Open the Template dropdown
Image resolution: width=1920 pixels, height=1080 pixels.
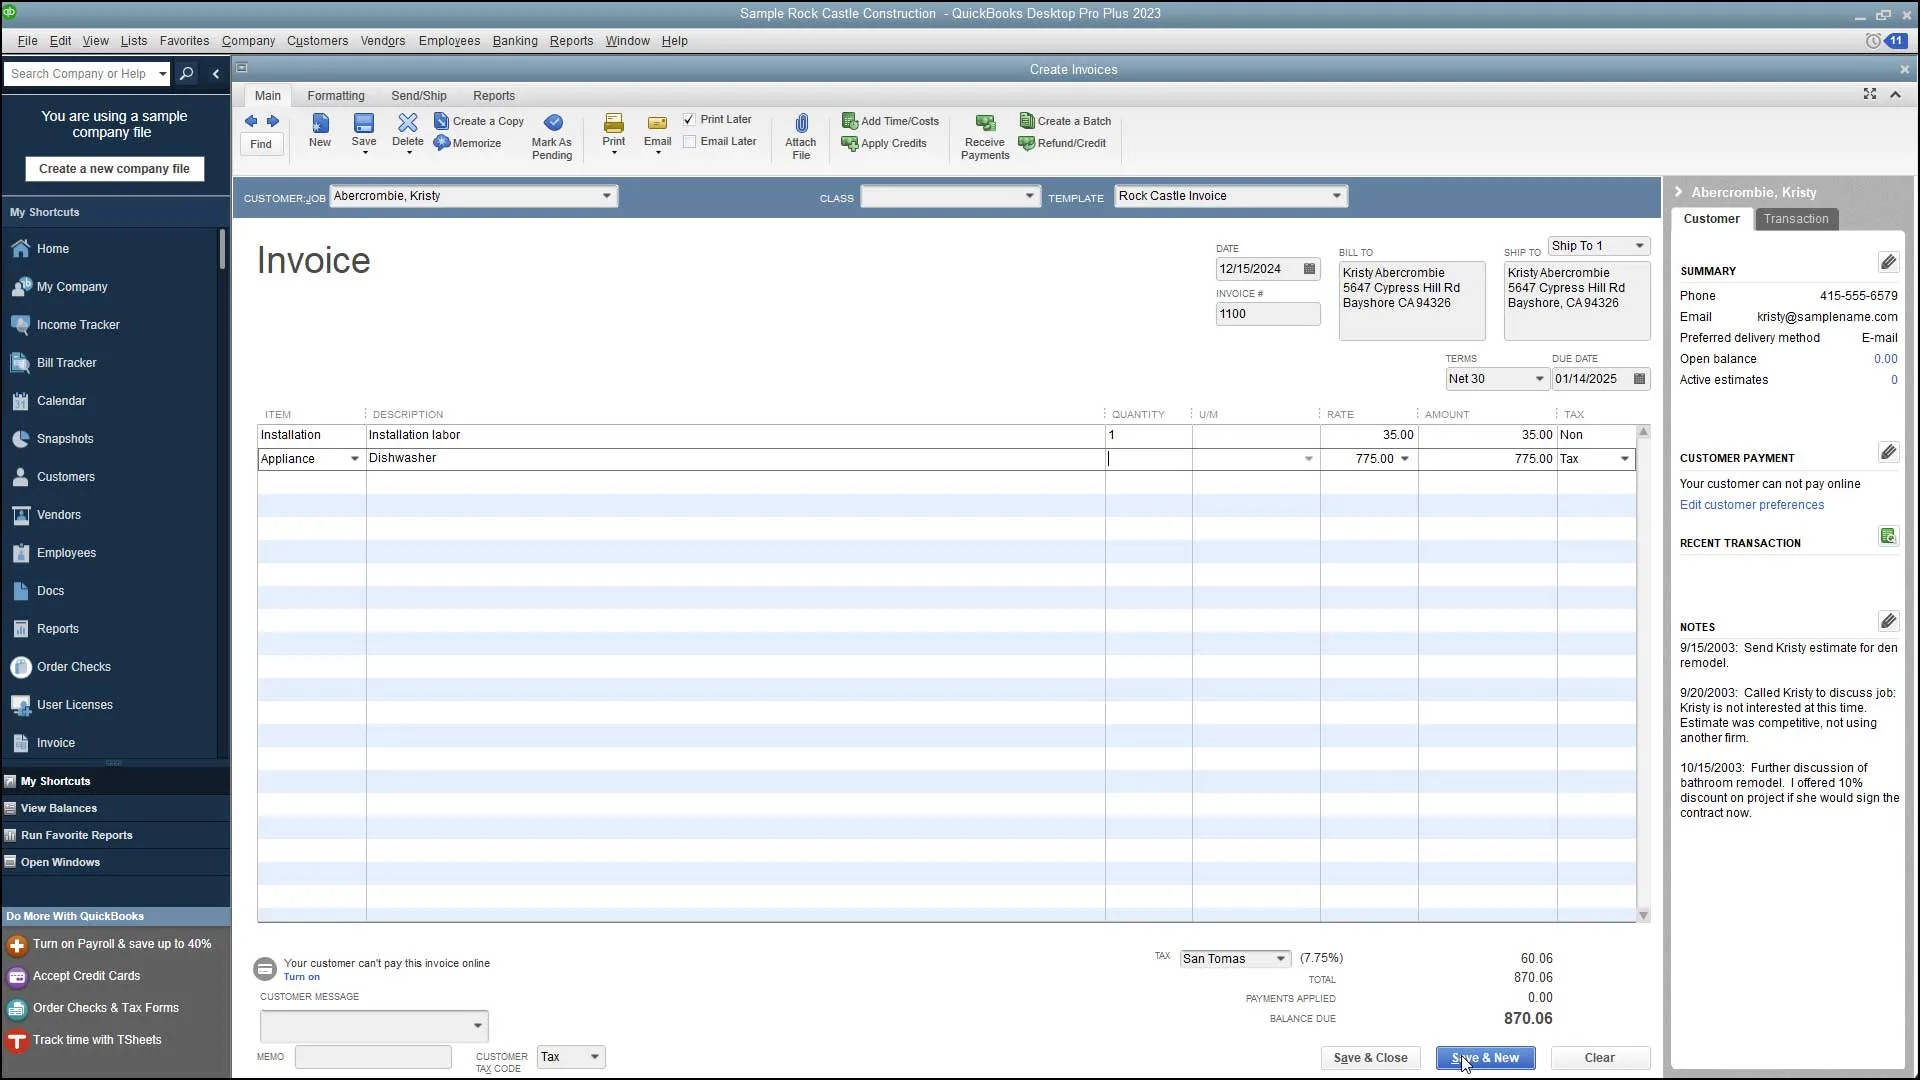(x=1337, y=196)
